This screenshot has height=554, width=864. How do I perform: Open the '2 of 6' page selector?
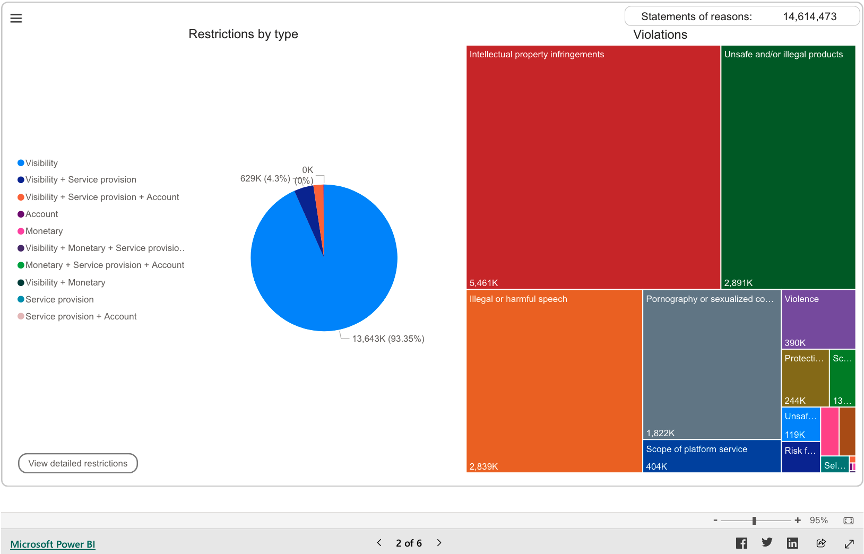(x=408, y=543)
